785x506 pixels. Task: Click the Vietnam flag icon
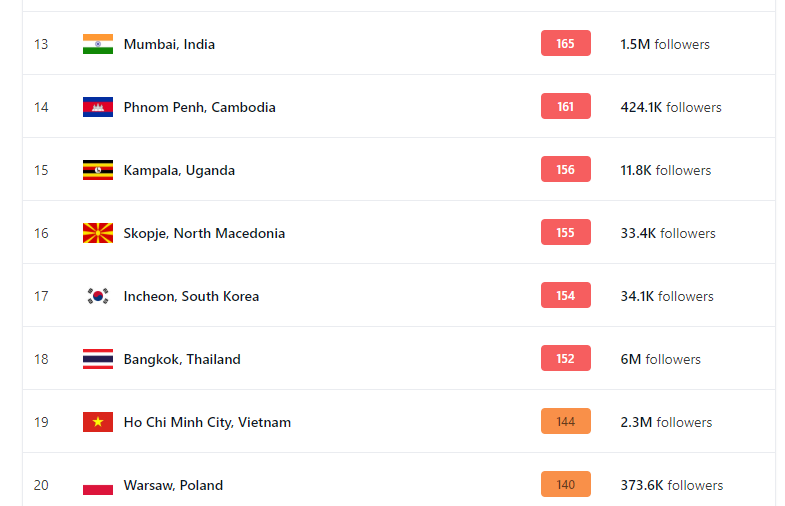(x=98, y=422)
